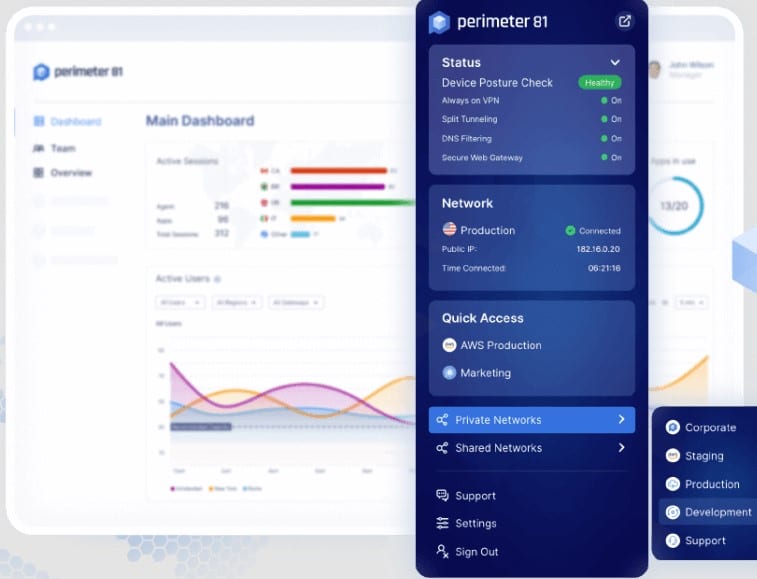Viewport: 757px width, 579px height.
Task: Click the Settings sliders icon
Action: 442,523
